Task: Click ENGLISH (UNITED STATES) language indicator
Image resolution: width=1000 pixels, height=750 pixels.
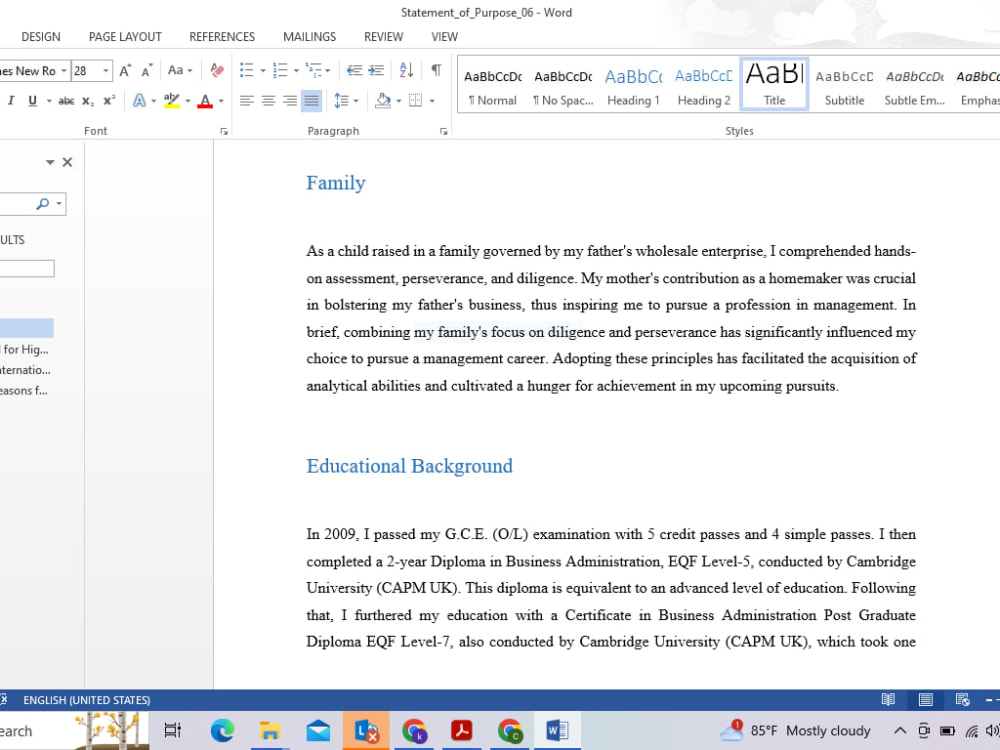Action: (87, 700)
